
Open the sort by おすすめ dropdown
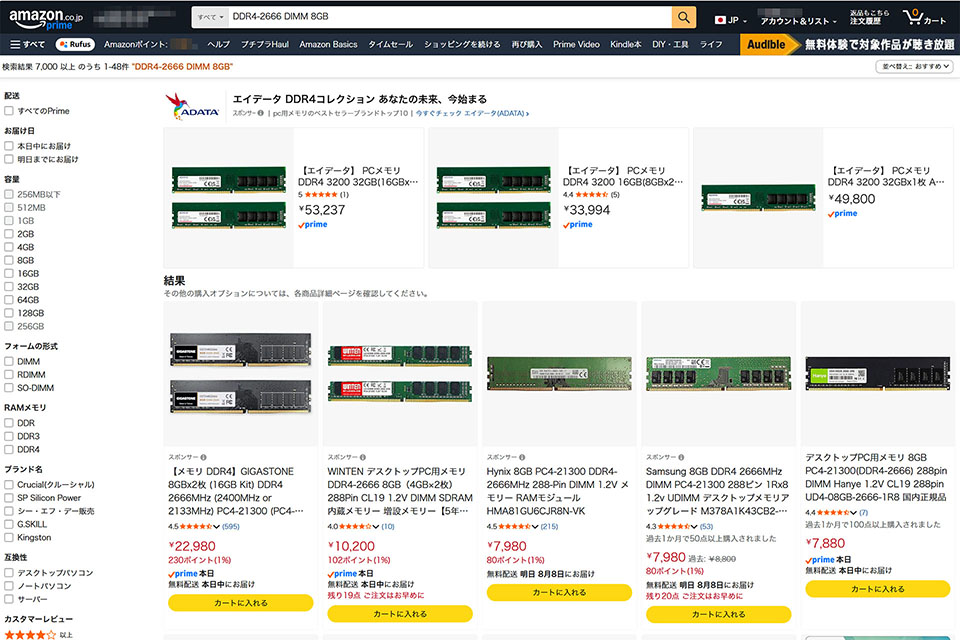click(x=914, y=66)
